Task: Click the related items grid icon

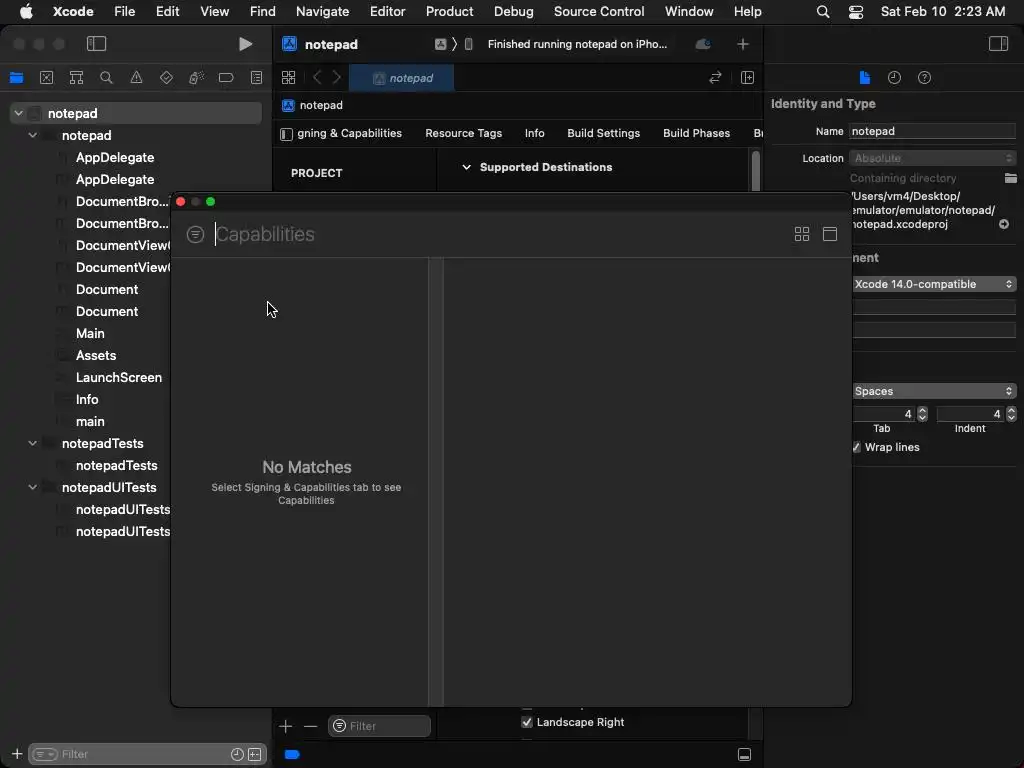Action: click(289, 78)
